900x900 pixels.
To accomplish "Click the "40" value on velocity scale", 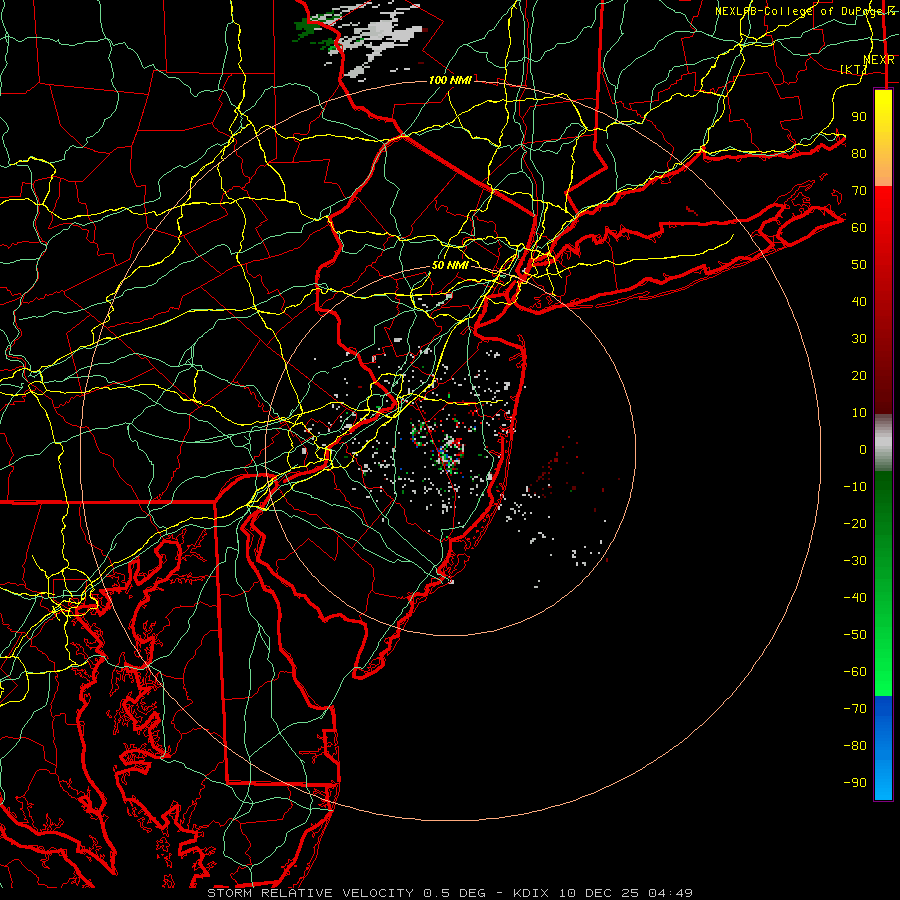I will (859, 301).
